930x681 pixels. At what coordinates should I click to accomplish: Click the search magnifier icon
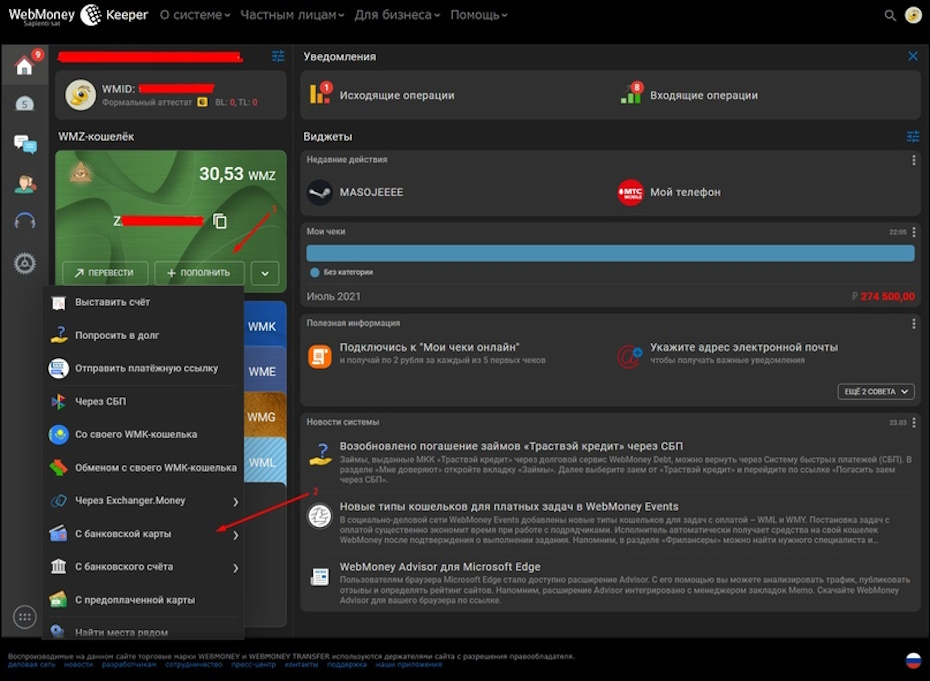(x=890, y=15)
